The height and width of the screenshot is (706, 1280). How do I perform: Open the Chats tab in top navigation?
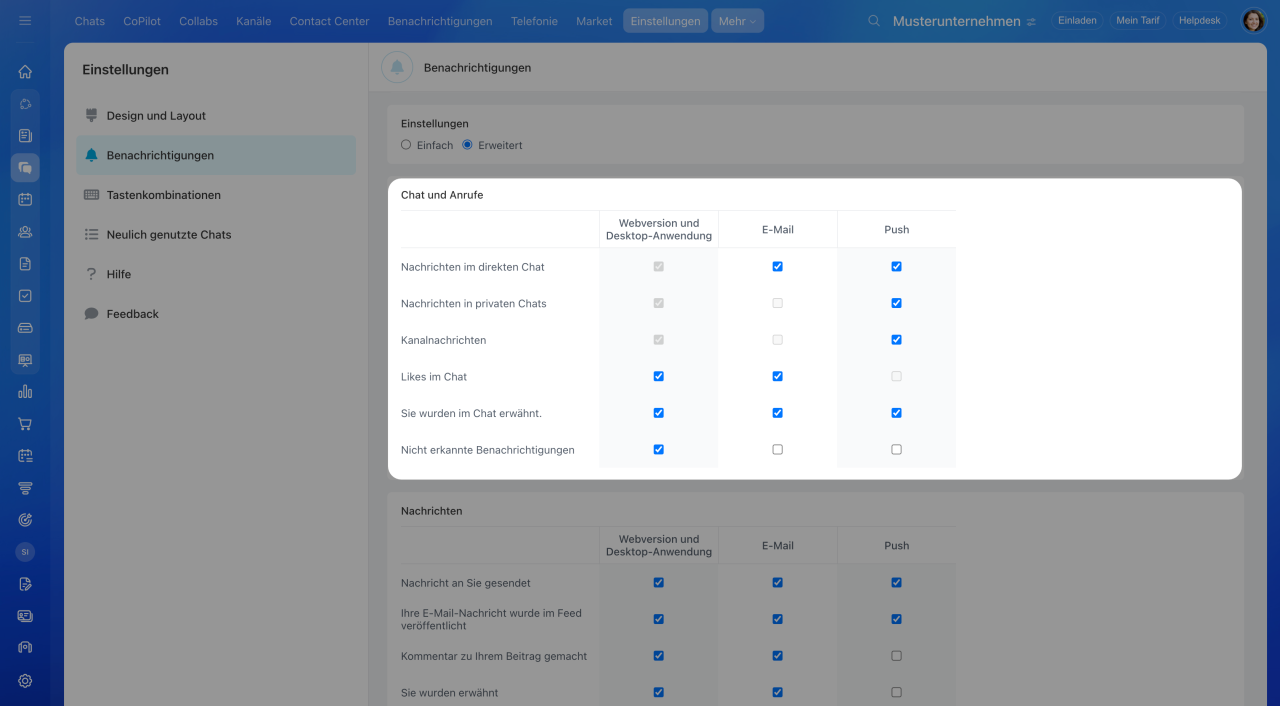coord(89,21)
